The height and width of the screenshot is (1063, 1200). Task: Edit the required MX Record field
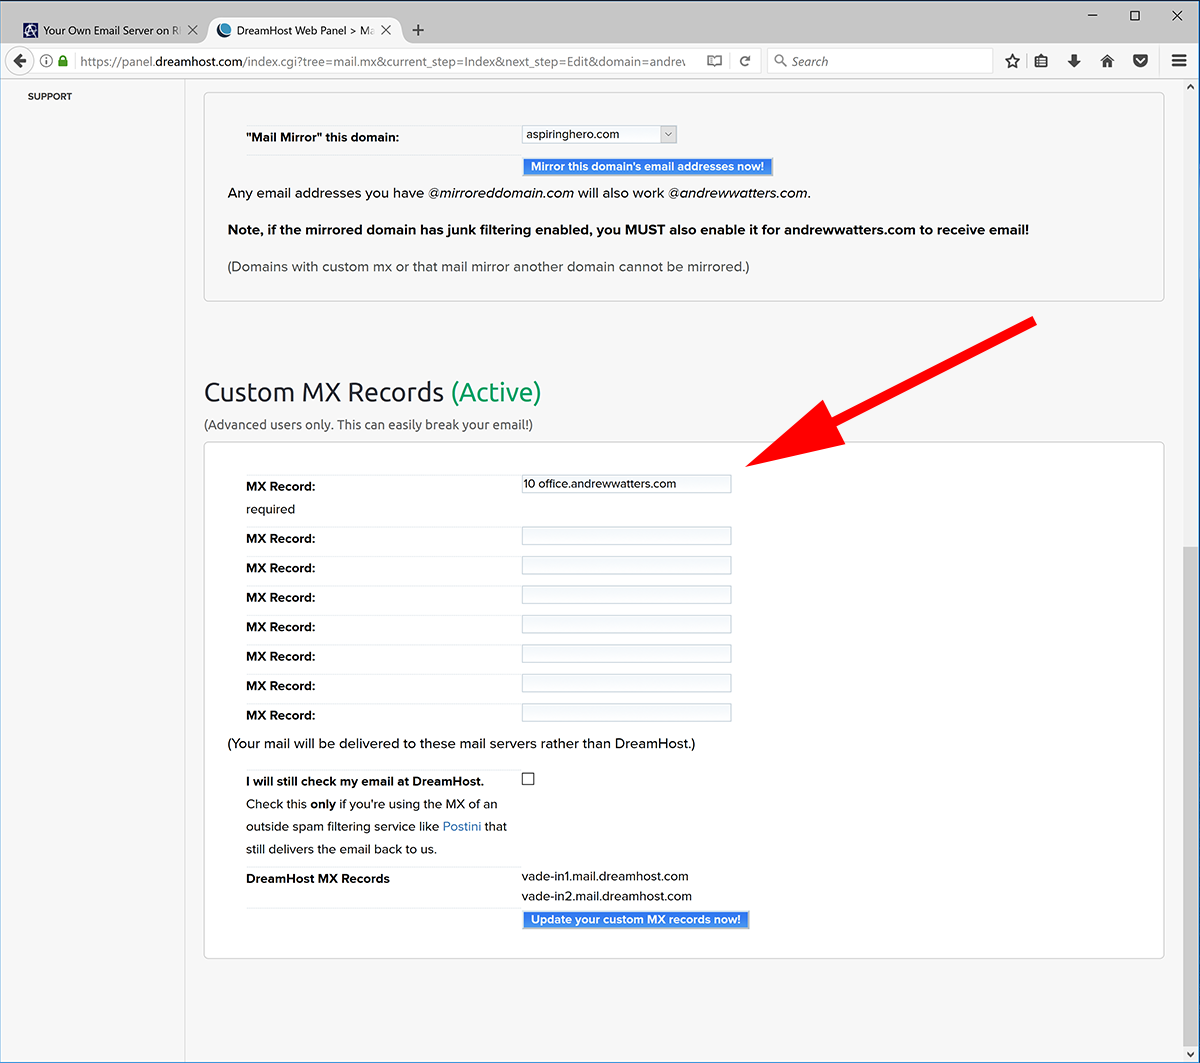[x=626, y=484]
